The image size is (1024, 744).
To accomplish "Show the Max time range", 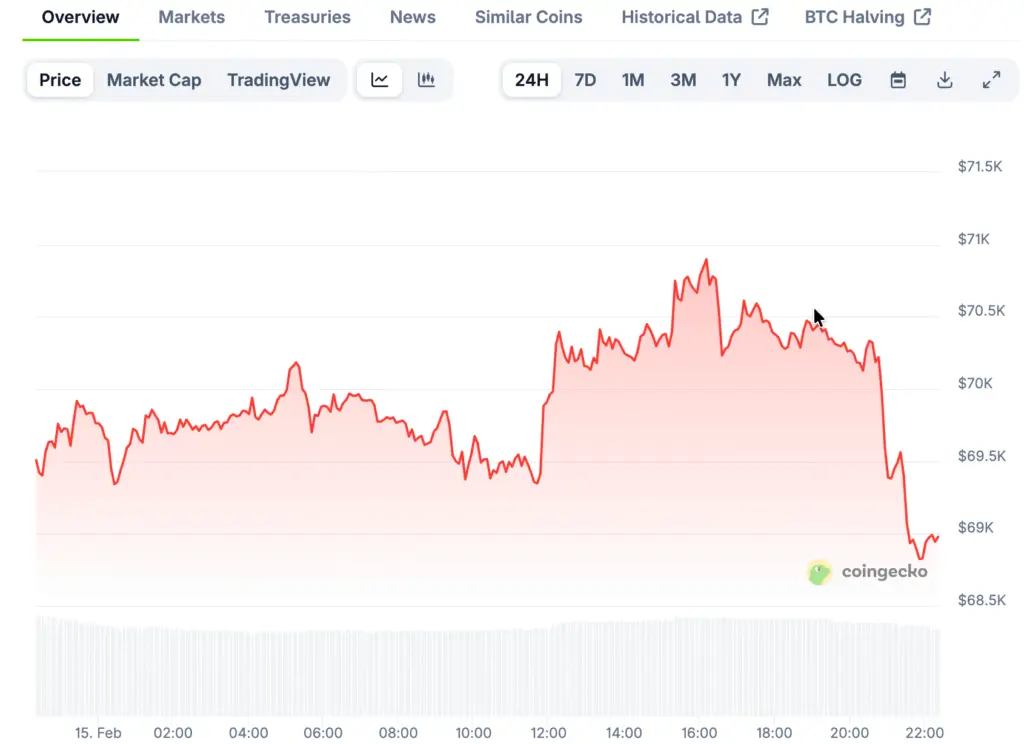I will click(784, 80).
